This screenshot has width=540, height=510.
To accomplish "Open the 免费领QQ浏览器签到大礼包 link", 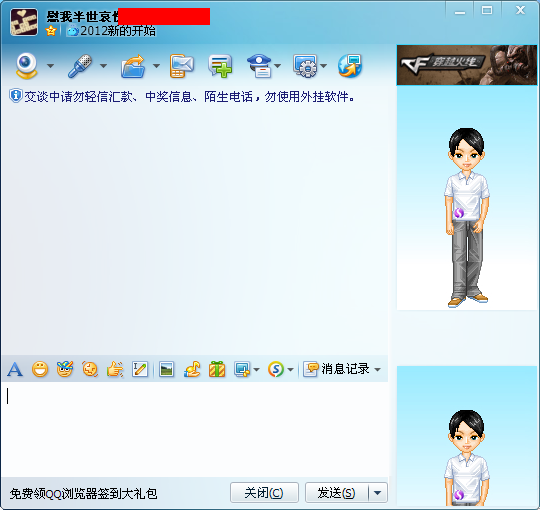I will (x=83, y=494).
